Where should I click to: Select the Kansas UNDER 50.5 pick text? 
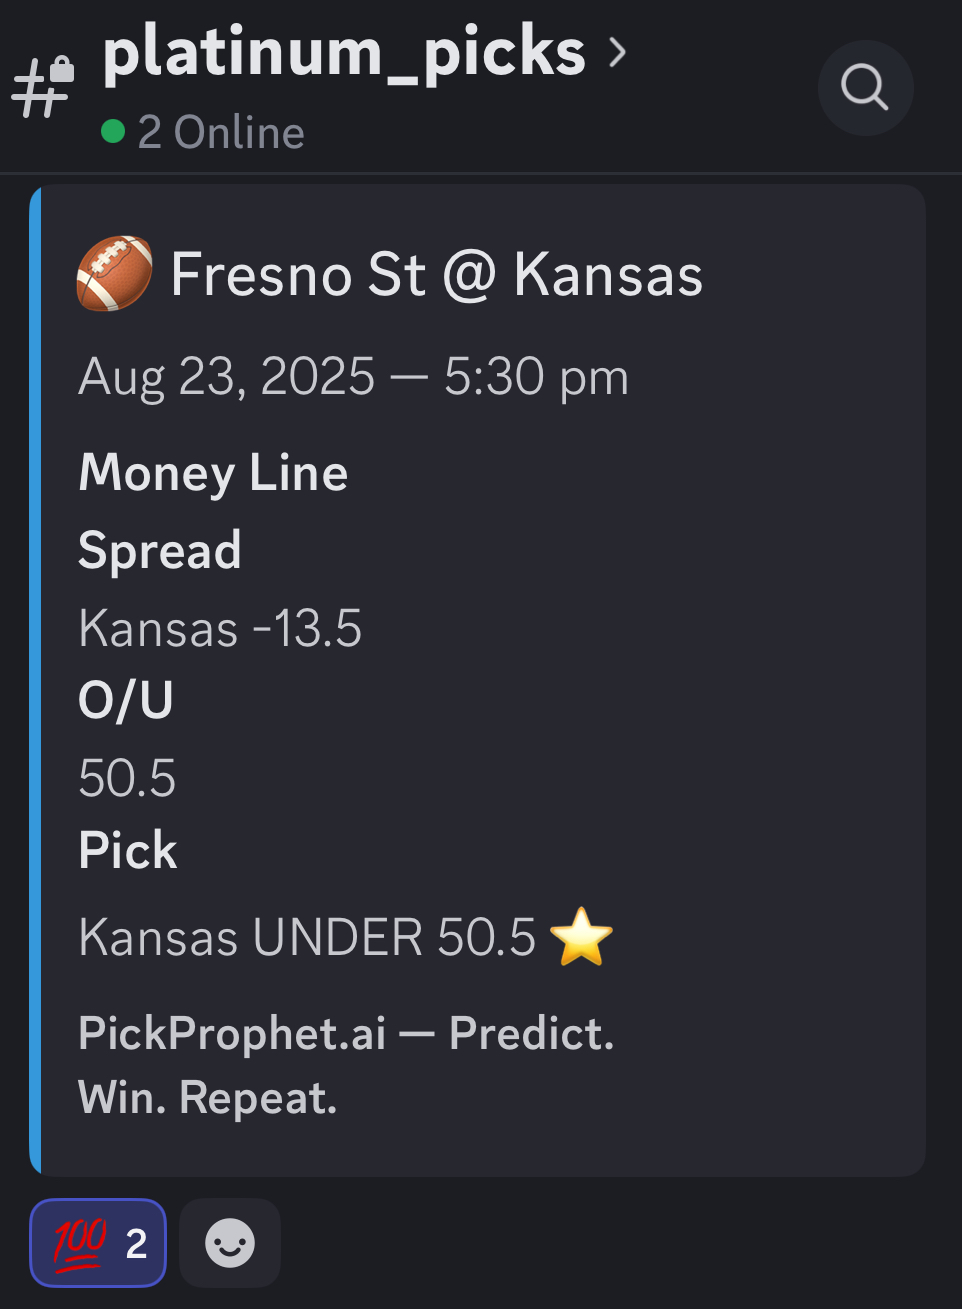(x=308, y=937)
